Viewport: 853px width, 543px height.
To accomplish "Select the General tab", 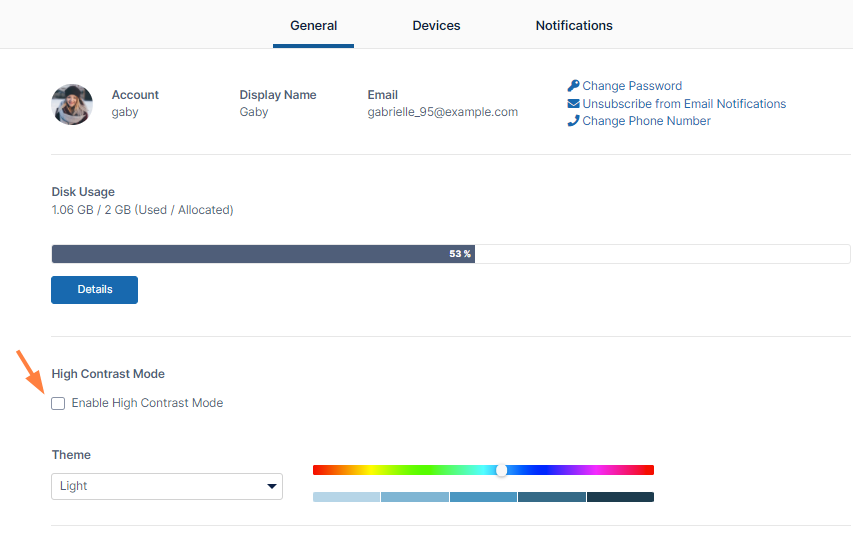I will [313, 26].
